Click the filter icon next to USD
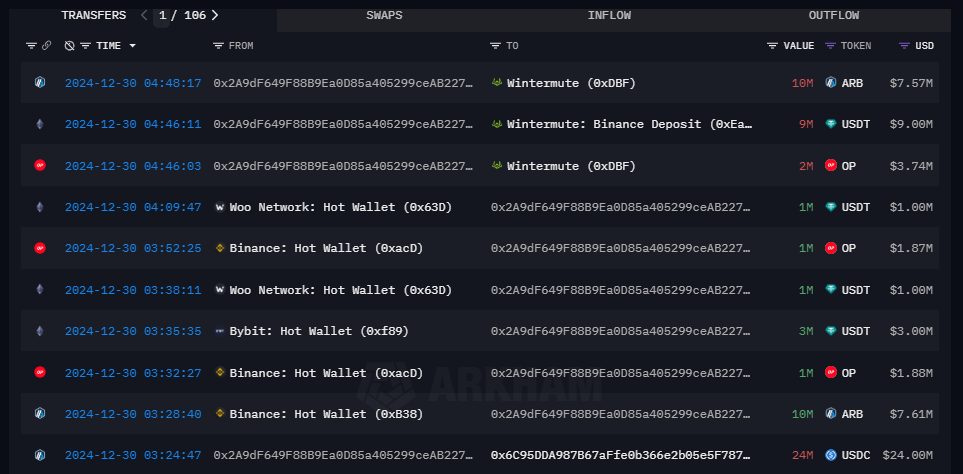This screenshot has width=963, height=474. pyautogui.click(x=904, y=46)
